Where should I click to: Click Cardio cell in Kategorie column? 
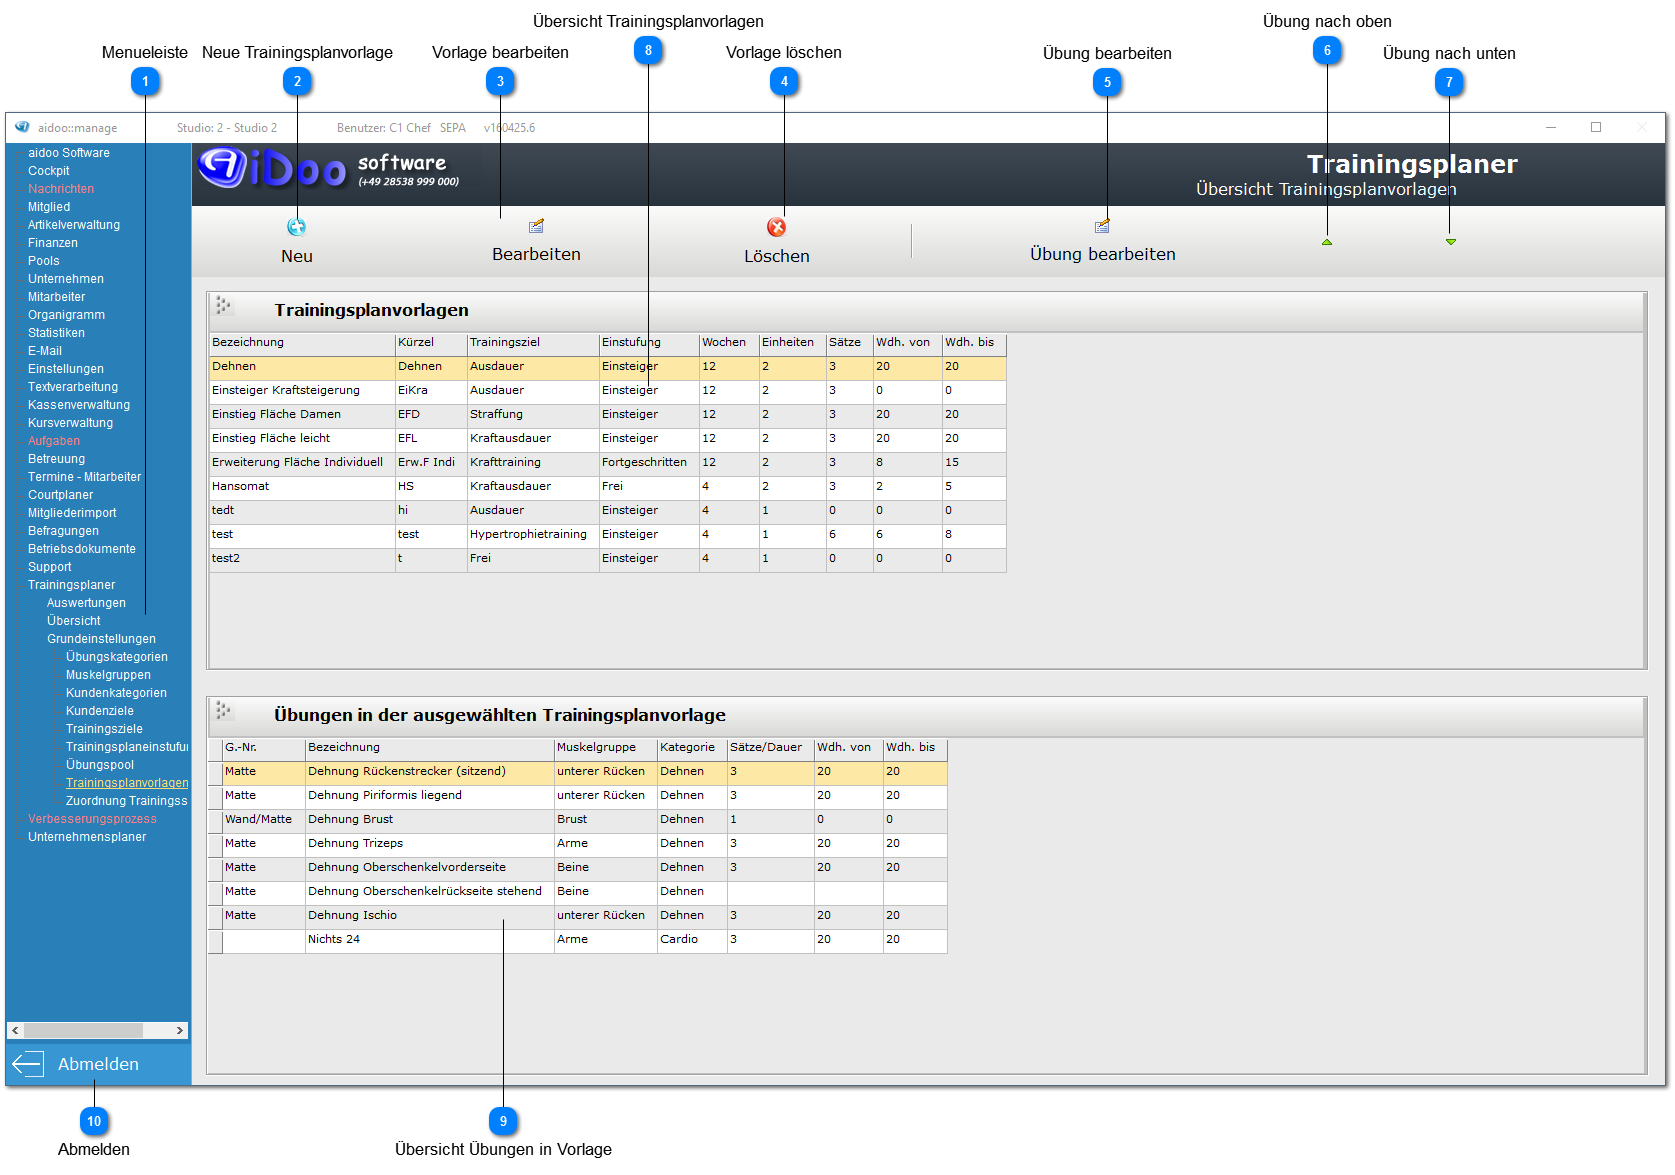pos(692,940)
